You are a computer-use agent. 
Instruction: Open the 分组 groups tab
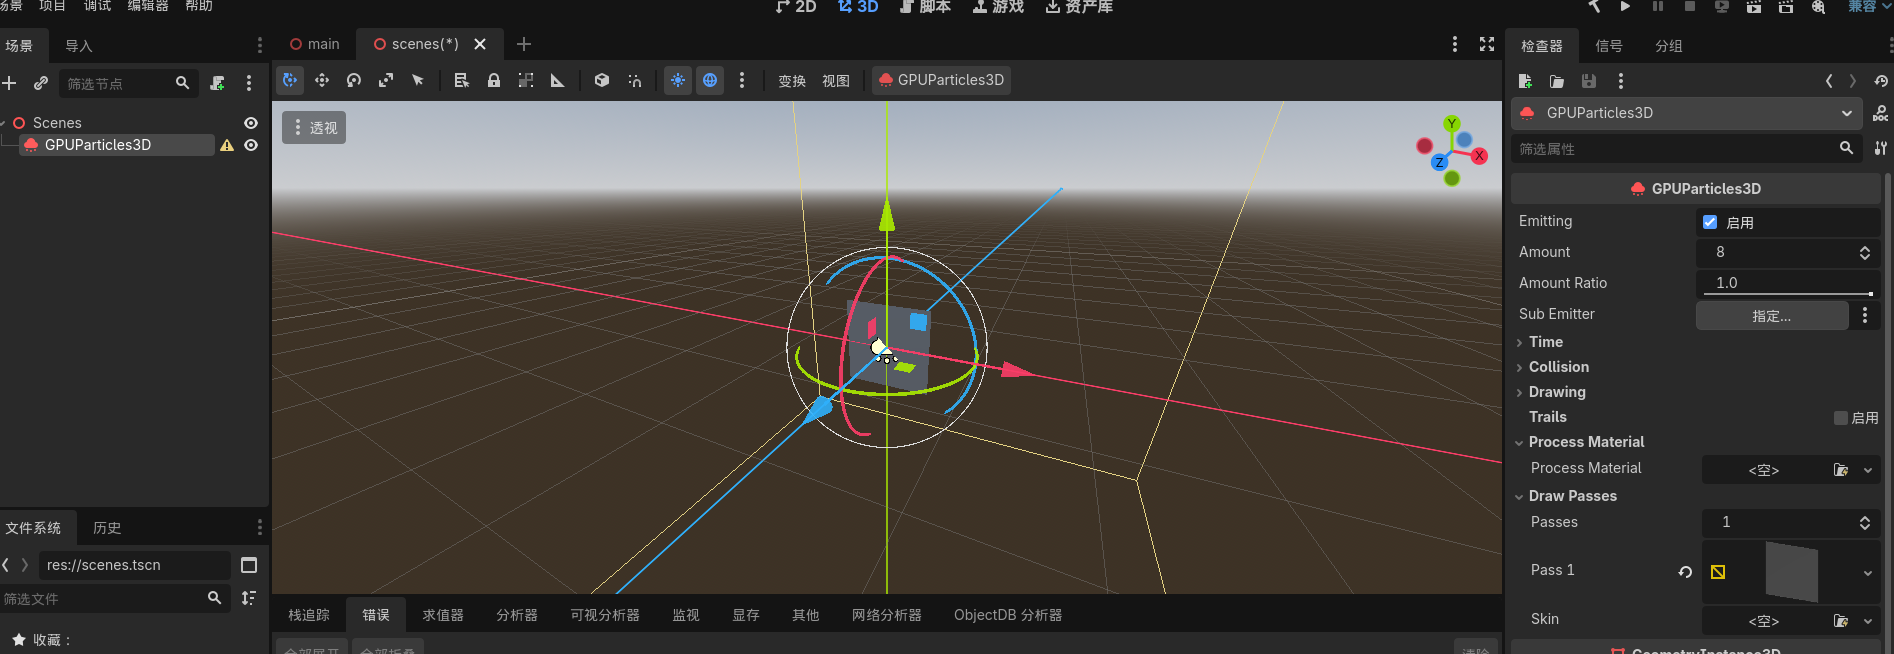point(1669,46)
